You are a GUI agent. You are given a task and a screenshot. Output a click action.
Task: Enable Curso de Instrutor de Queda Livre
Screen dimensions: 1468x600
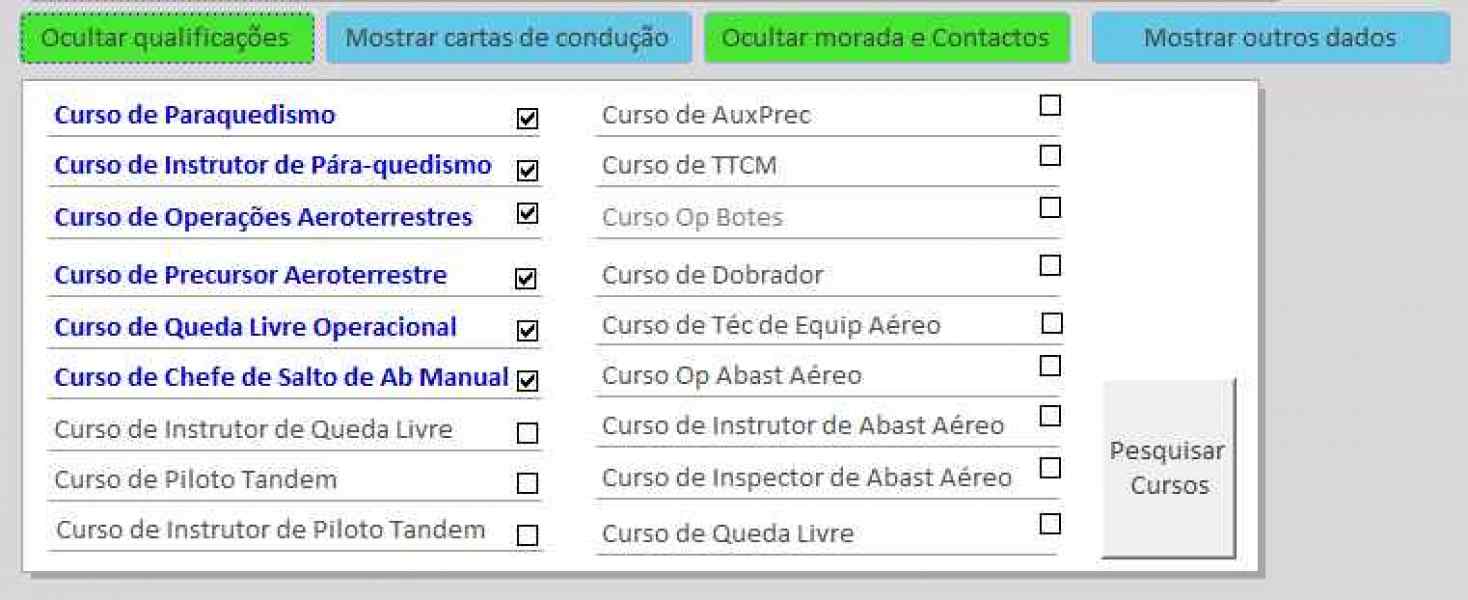pos(527,433)
